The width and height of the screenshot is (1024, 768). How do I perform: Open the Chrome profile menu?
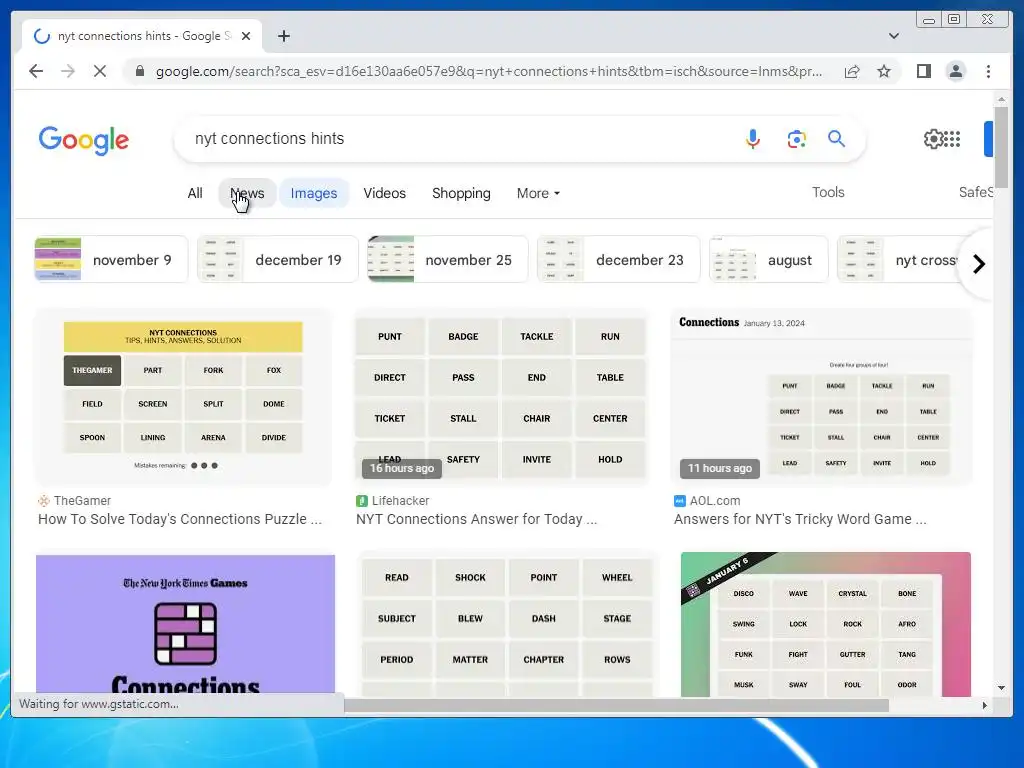pos(955,71)
